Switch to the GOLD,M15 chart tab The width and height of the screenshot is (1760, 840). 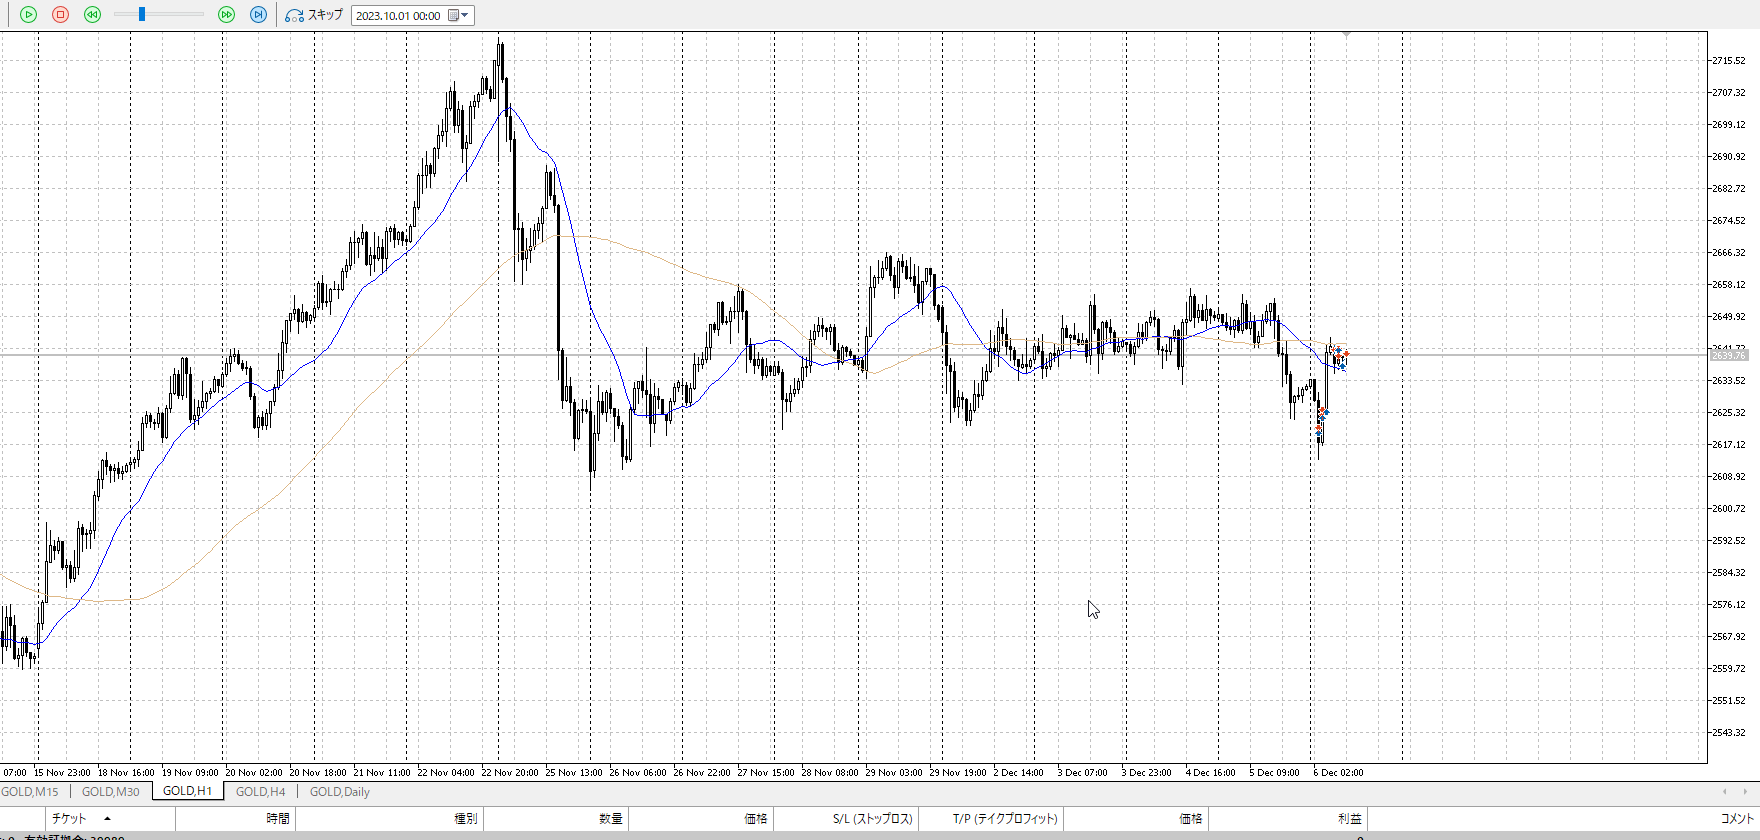(x=30, y=792)
